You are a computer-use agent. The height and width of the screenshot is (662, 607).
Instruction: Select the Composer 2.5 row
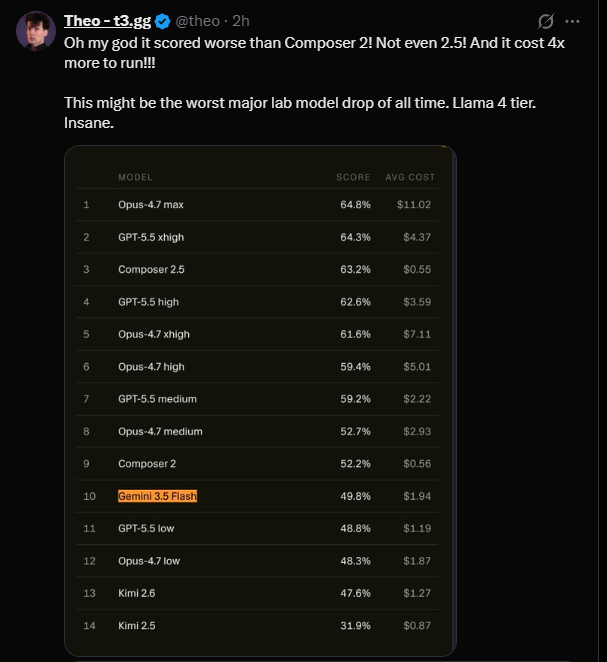257,269
